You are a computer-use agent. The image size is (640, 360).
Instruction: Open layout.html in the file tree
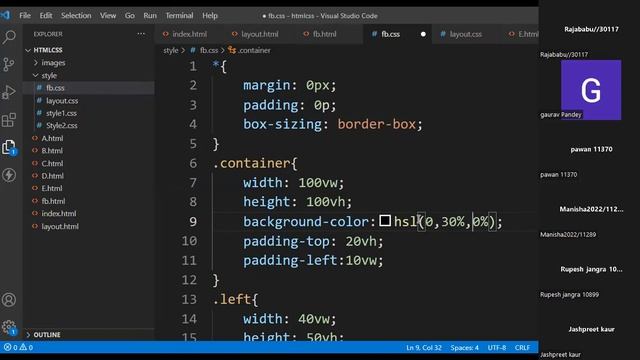[x=60, y=226]
